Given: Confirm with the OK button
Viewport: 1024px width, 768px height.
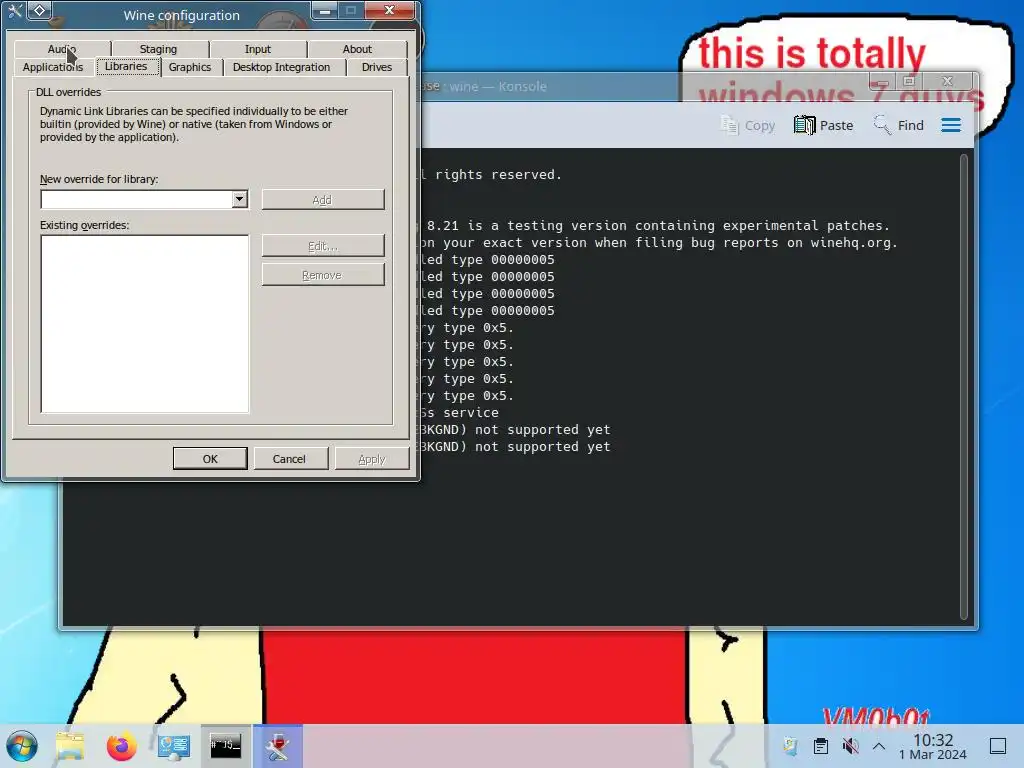Looking at the screenshot, I should point(210,459).
